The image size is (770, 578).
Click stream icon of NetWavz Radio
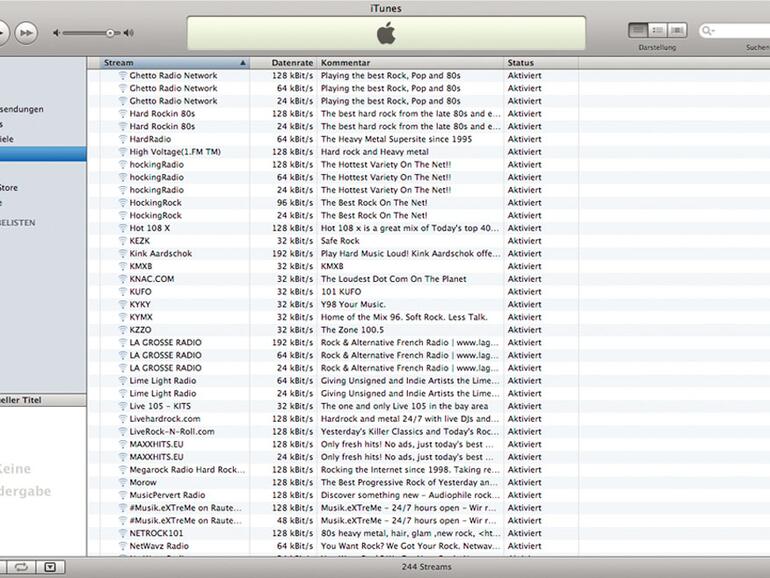tap(123, 546)
